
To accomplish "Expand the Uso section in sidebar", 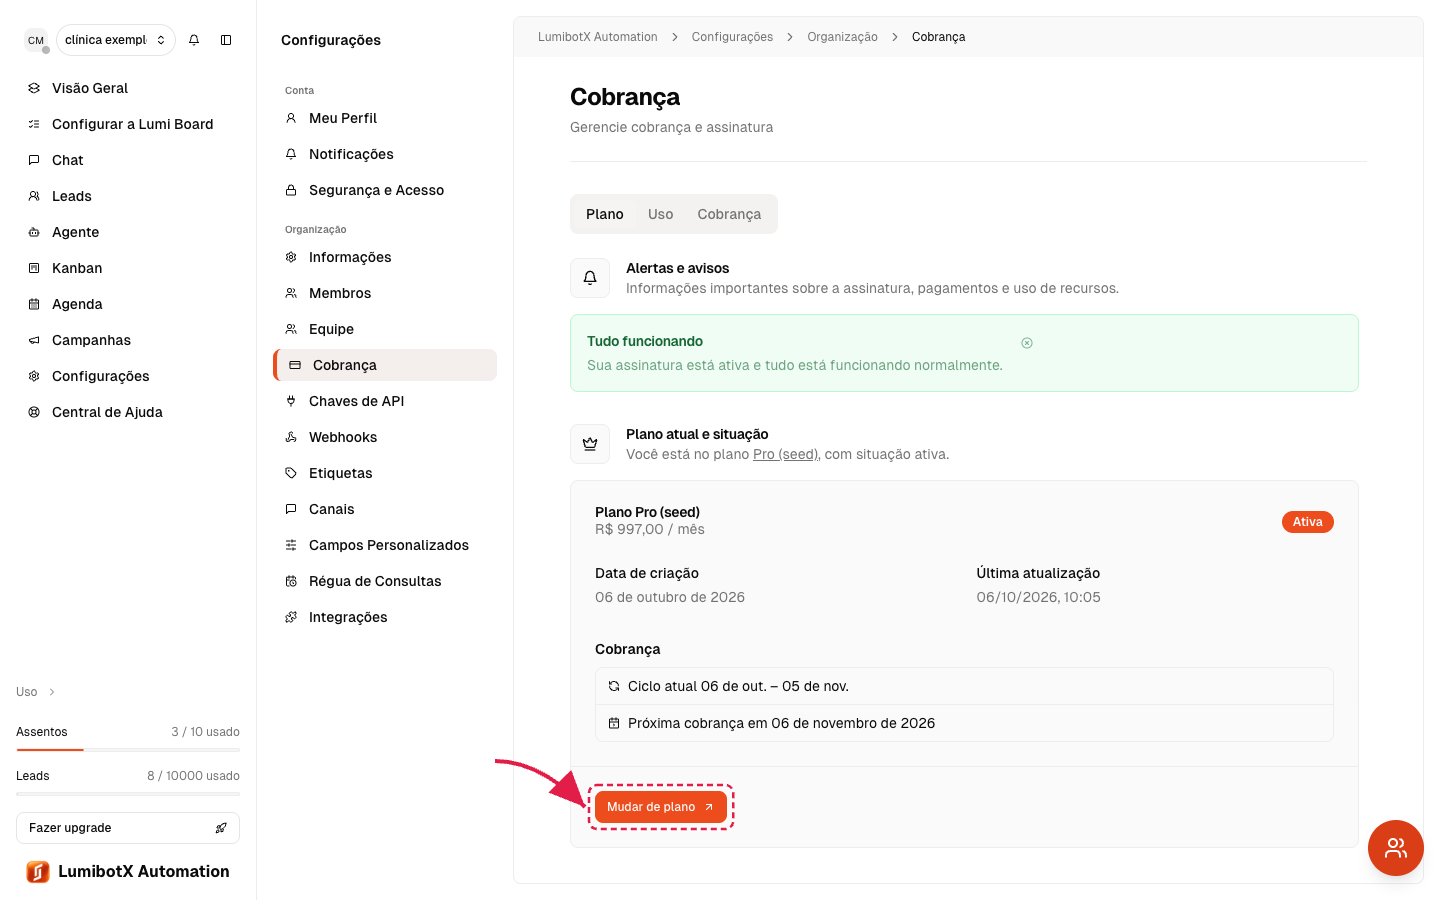I will coord(36,692).
